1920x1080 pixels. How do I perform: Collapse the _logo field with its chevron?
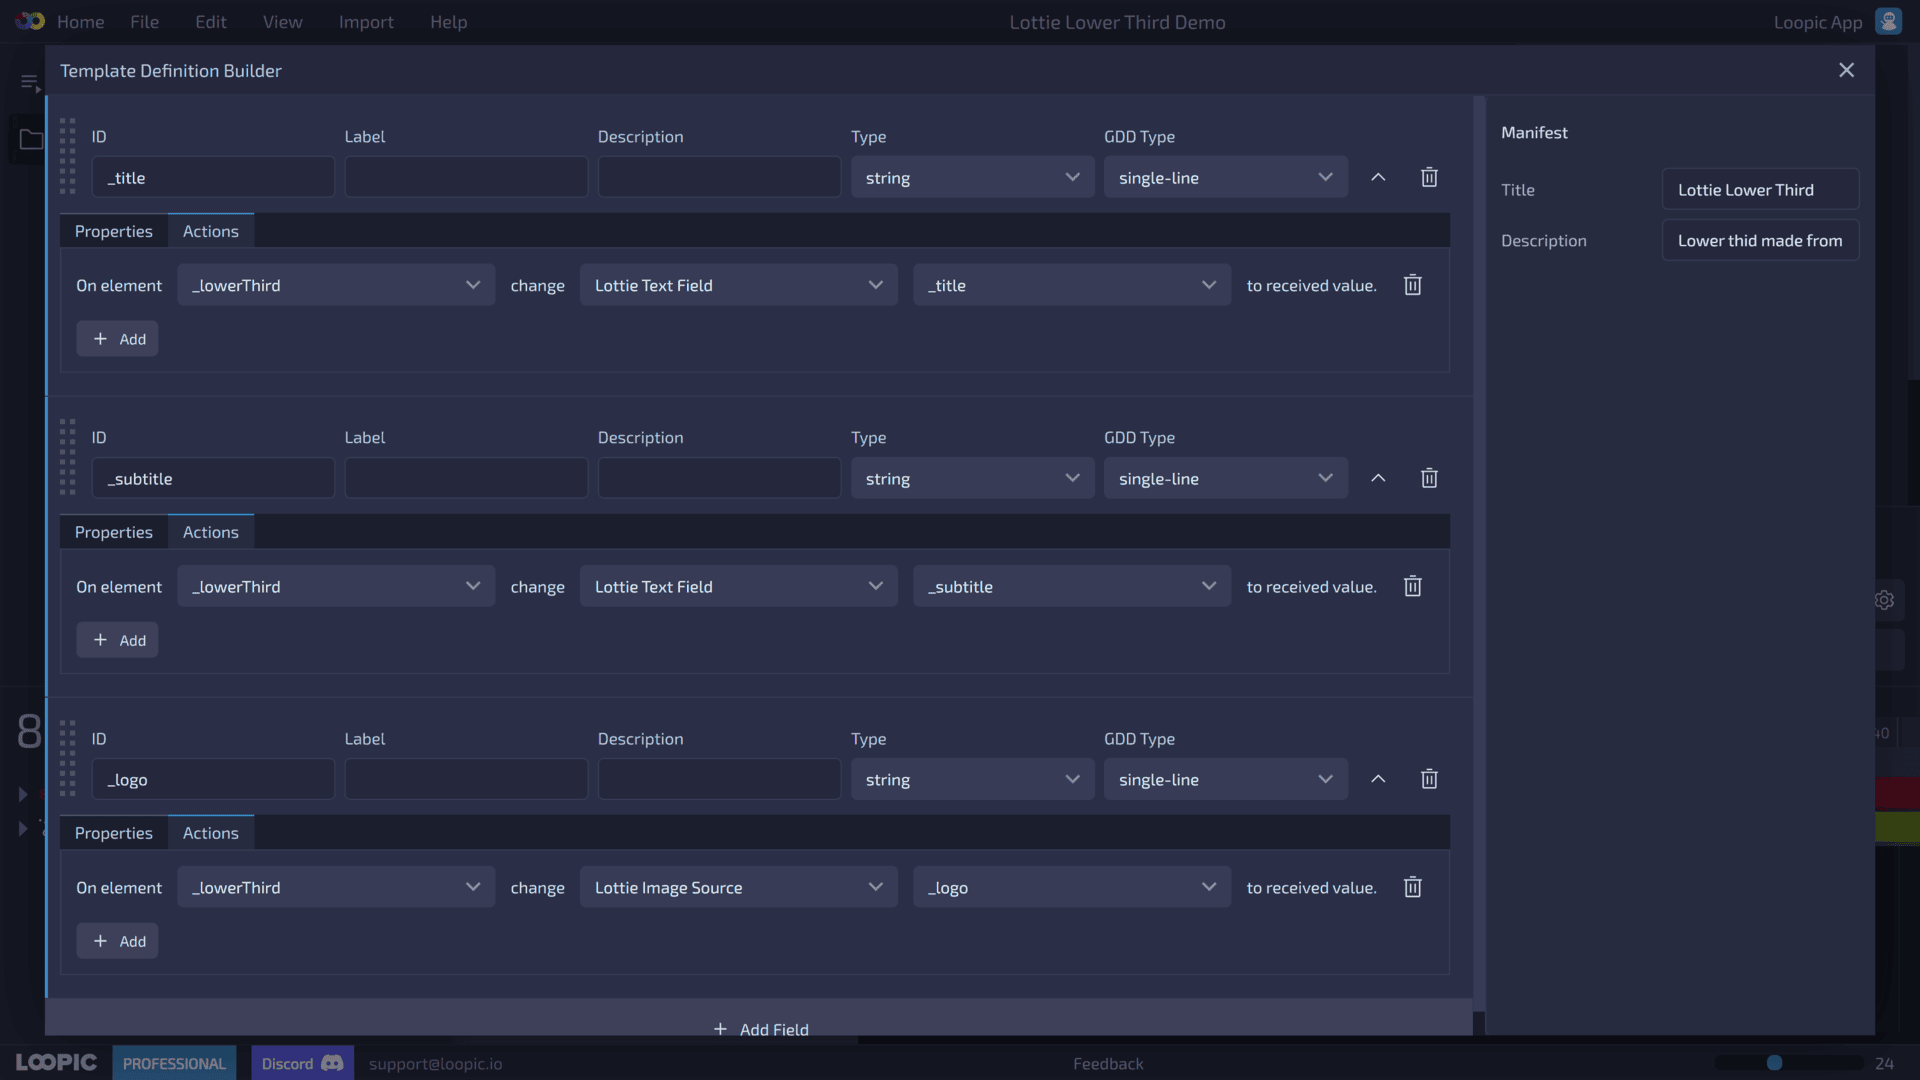tap(1378, 779)
